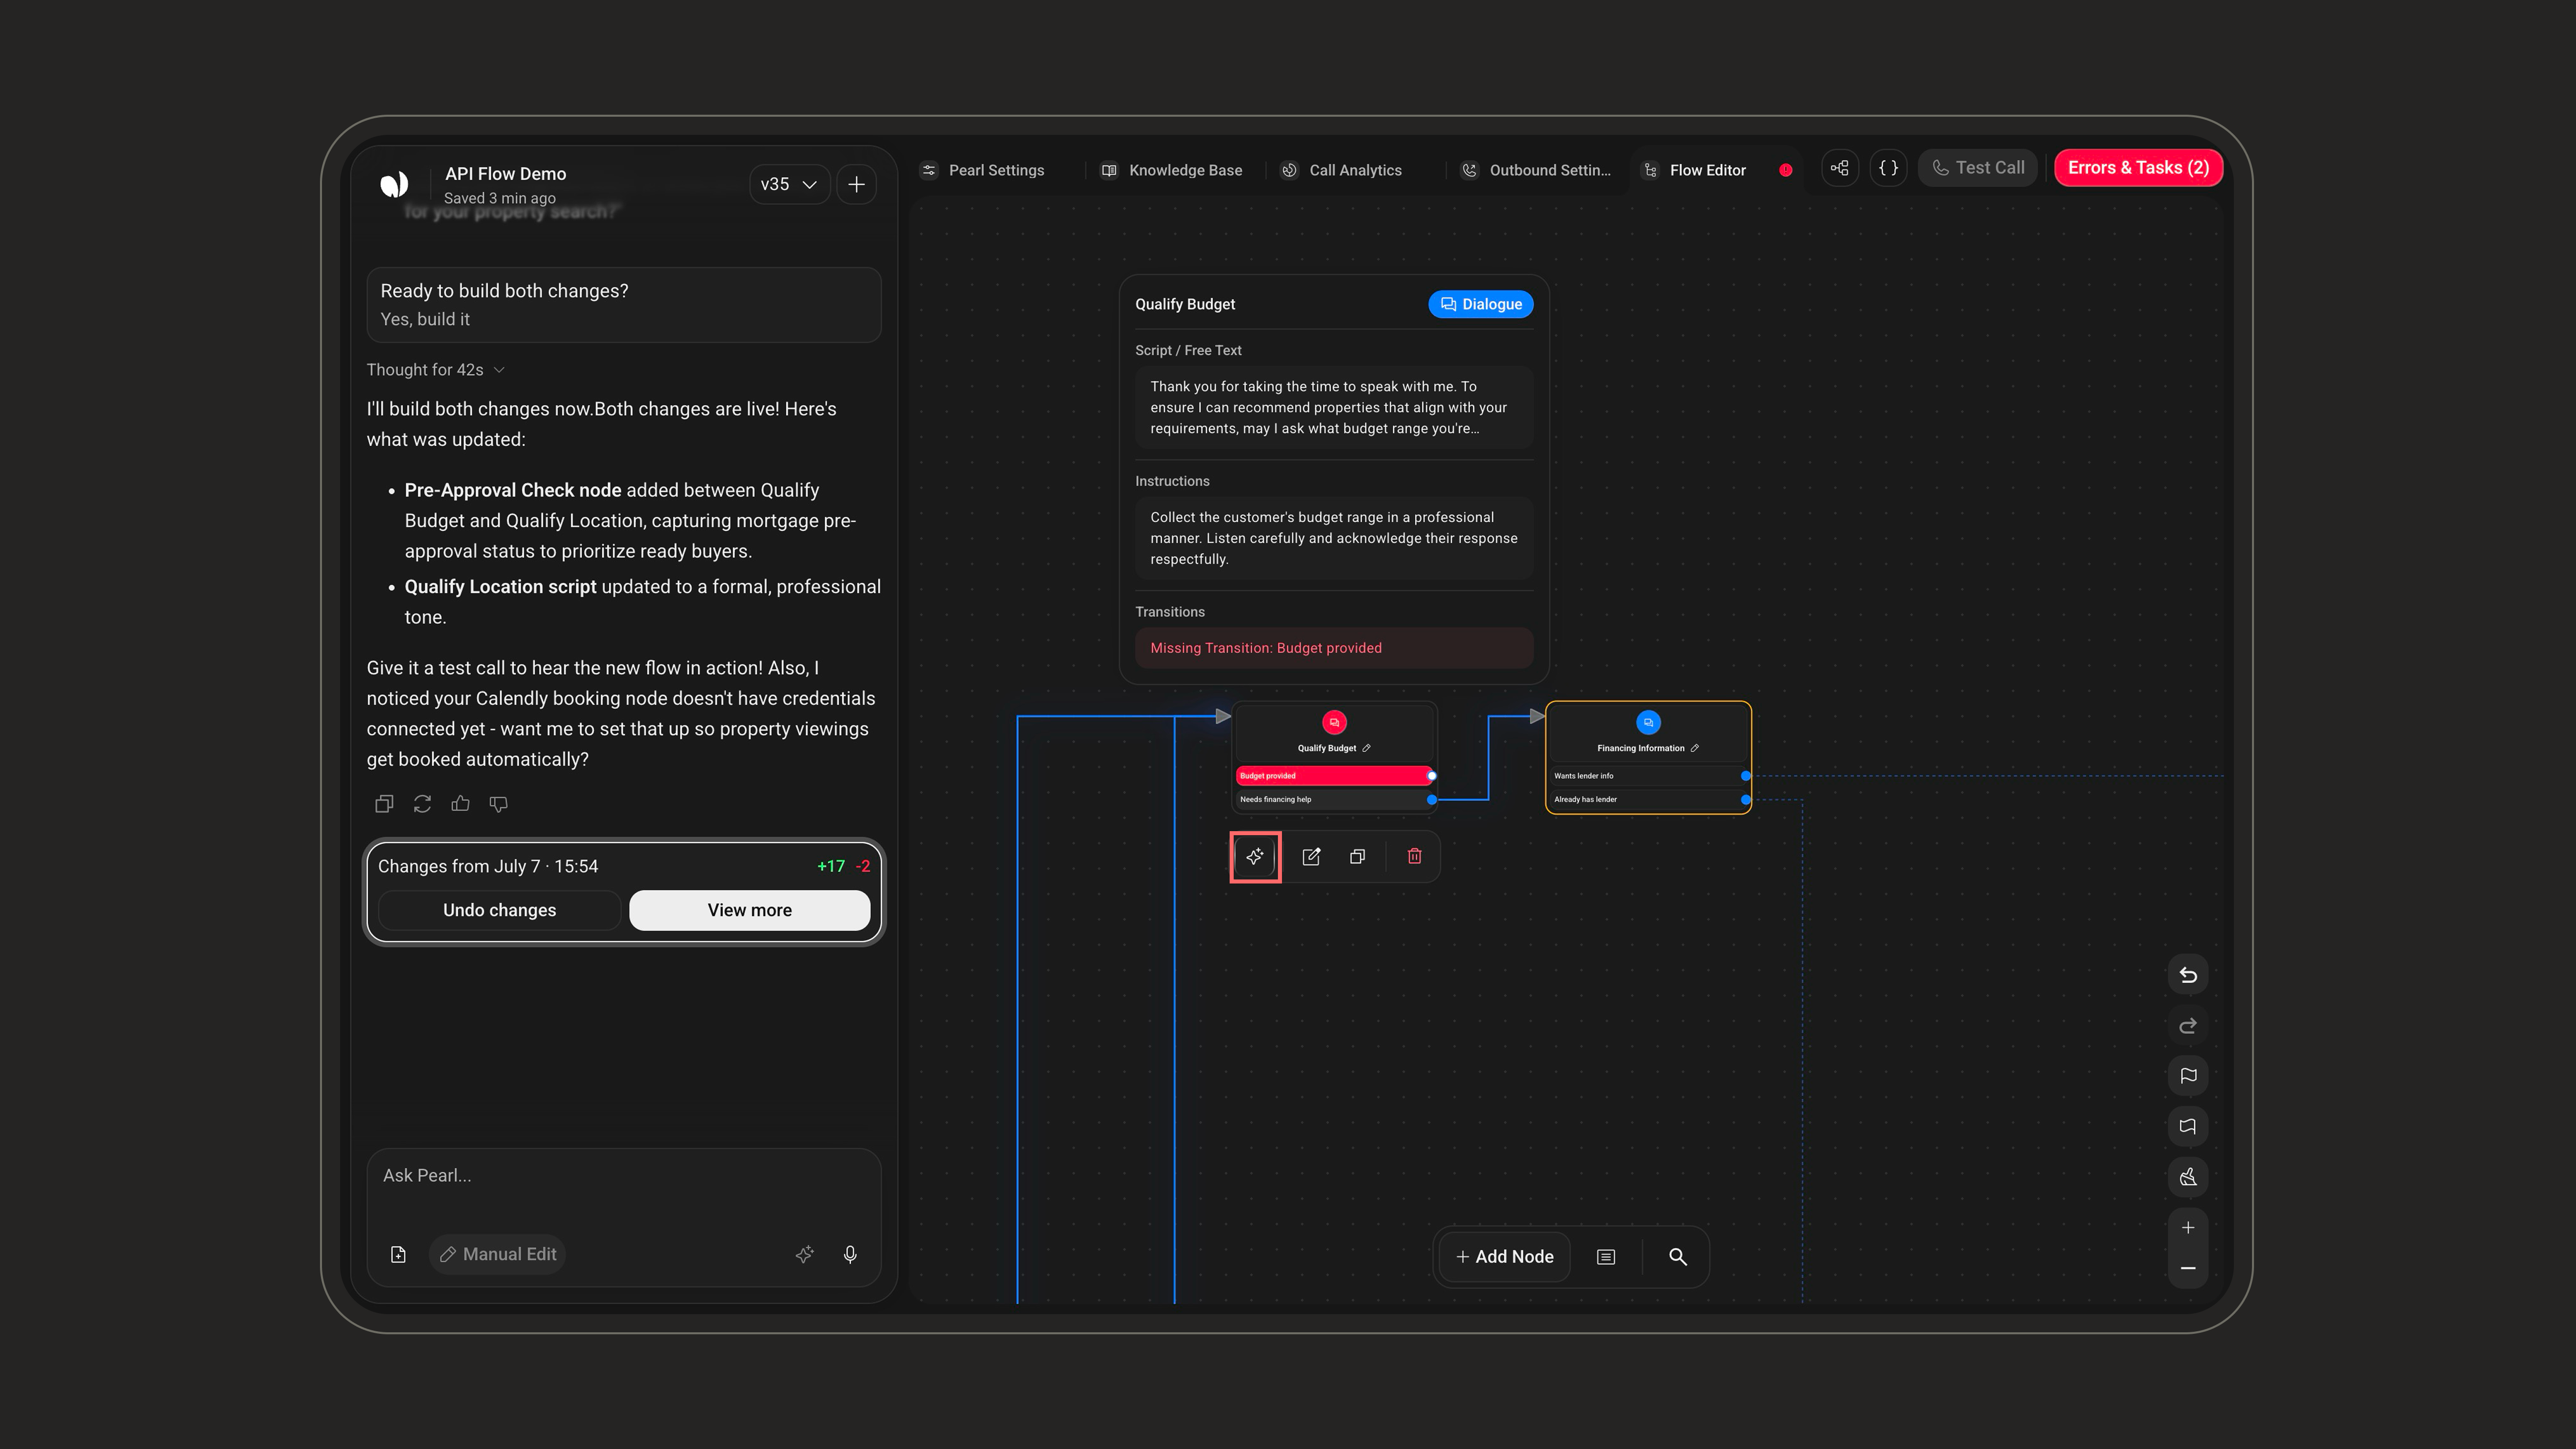Click the Financing Information node icon
Image resolution: width=2576 pixels, height=1449 pixels.
[x=1648, y=722]
